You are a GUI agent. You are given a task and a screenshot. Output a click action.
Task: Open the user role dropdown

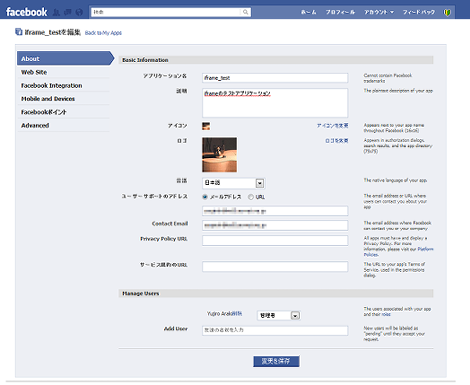pyautogui.click(x=279, y=315)
